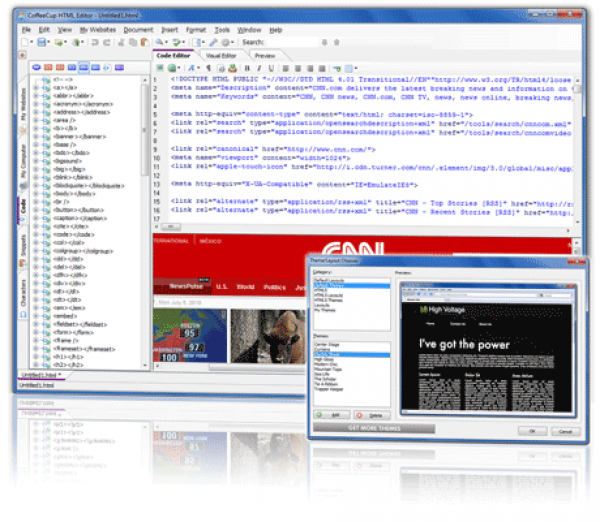Click Delete button in Theme/Layout Chooser
This screenshot has width=600, height=522.
(x=372, y=415)
